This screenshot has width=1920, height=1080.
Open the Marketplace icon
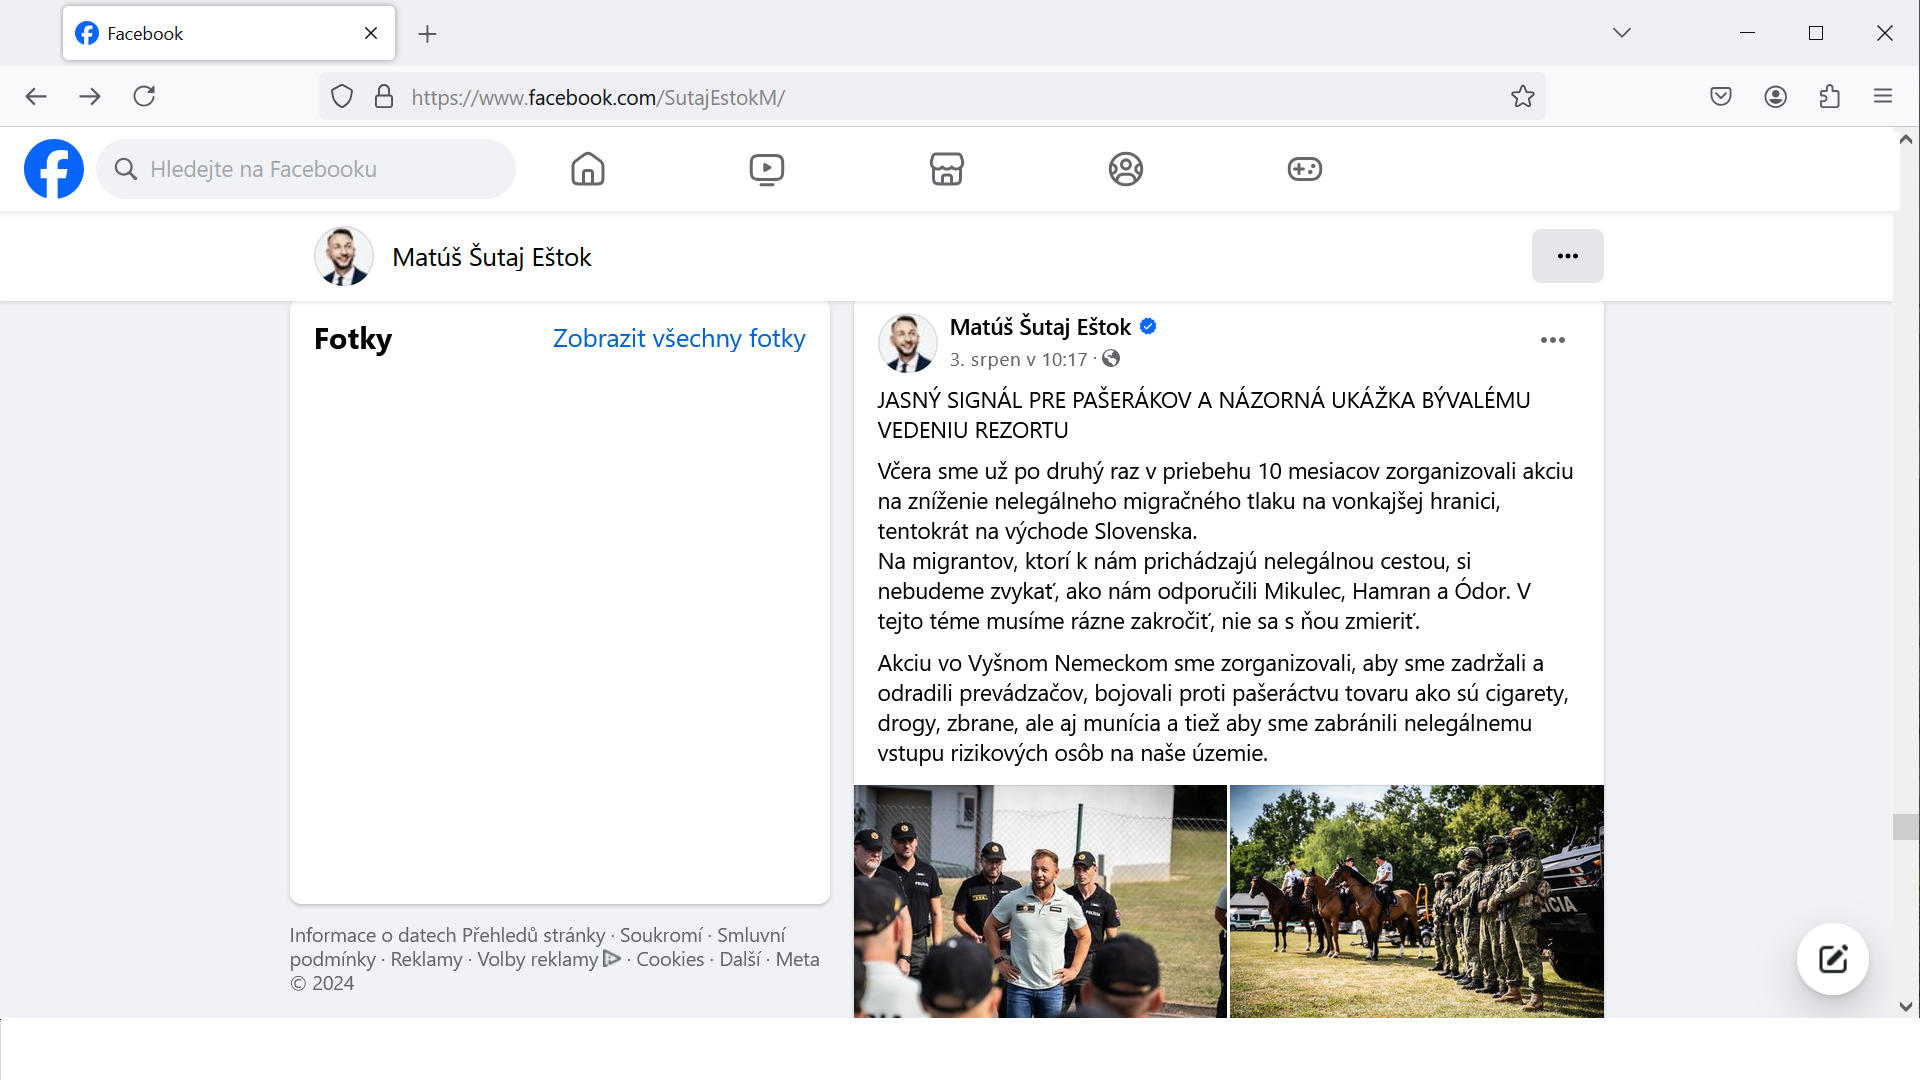(x=946, y=169)
